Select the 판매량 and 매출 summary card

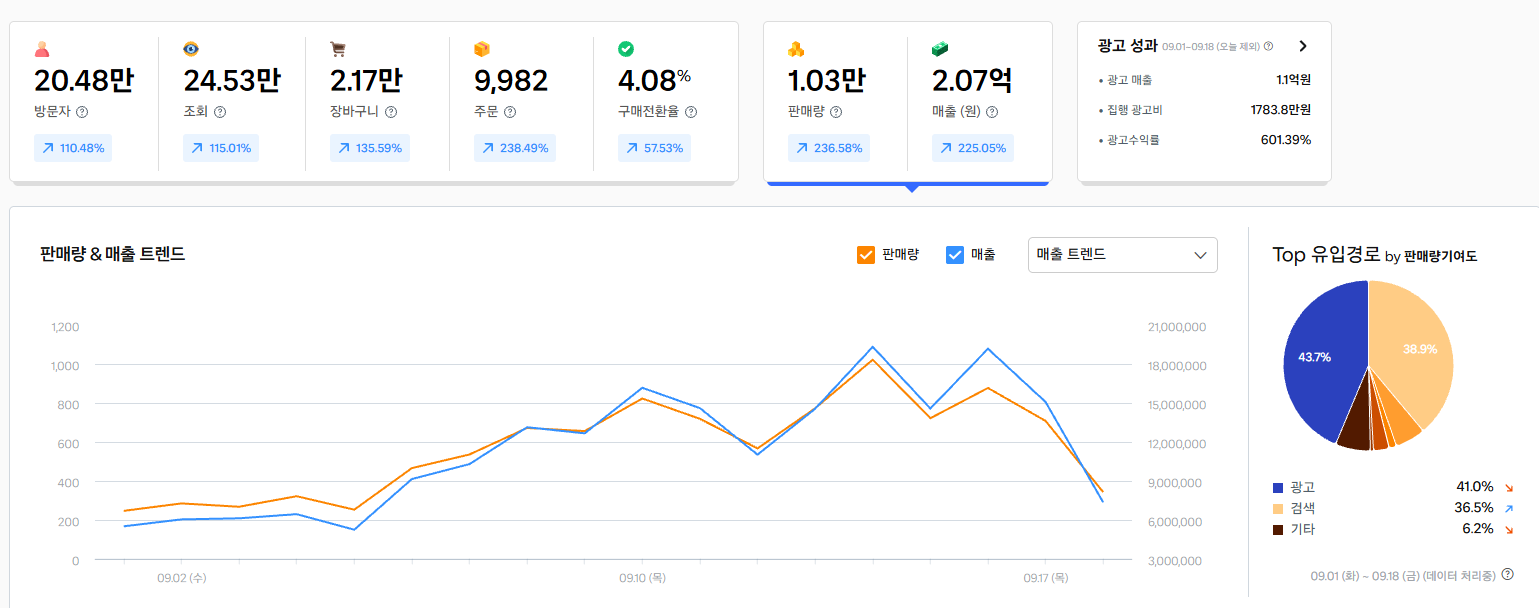(908, 102)
